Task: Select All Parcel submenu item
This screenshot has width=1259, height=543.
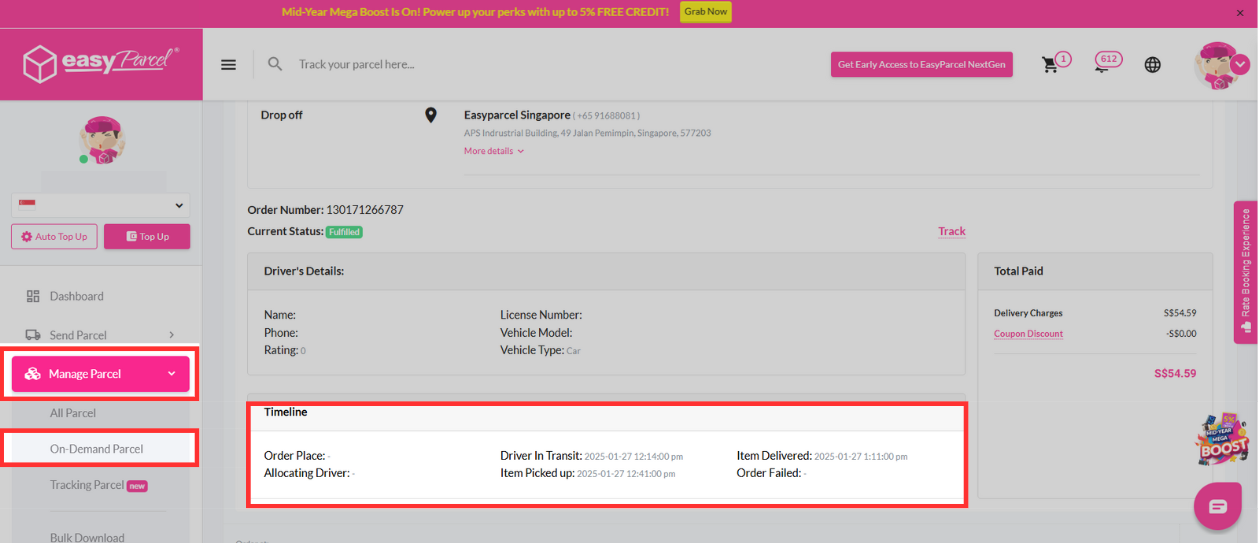Action: click(x=73, y=413)
